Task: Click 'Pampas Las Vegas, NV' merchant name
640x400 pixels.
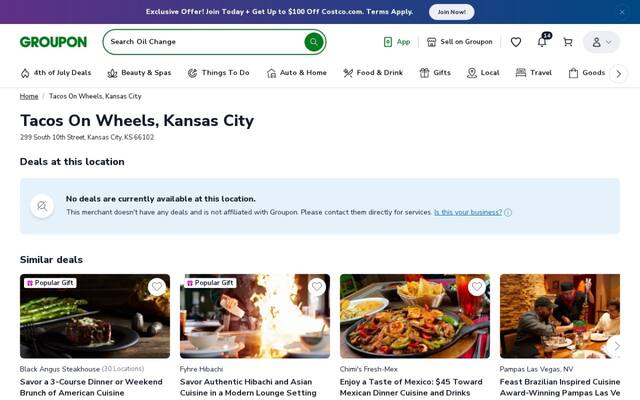Action: (x=537, y=369)
